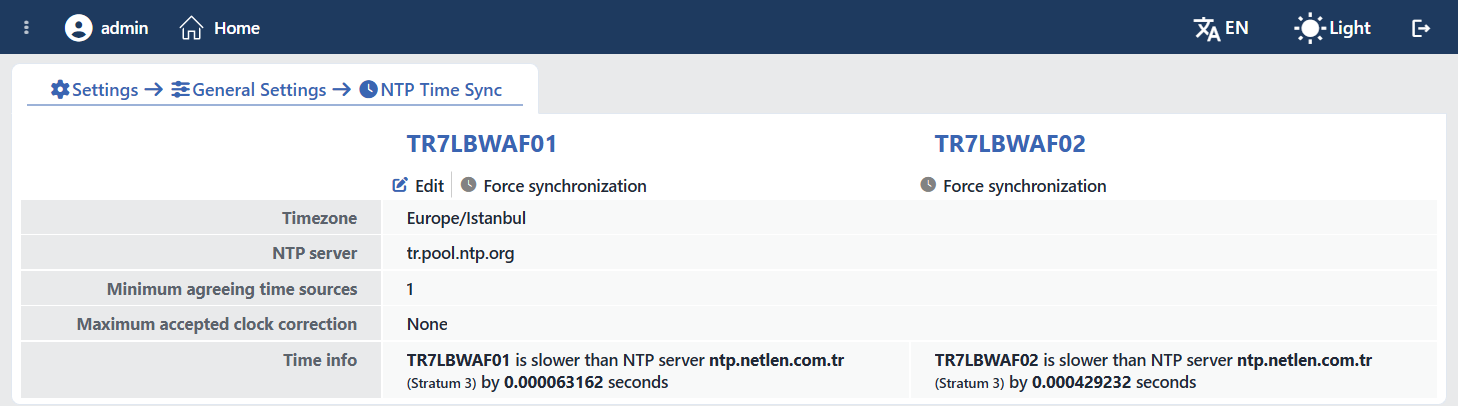Click the Timezone row label

[319, 217]
